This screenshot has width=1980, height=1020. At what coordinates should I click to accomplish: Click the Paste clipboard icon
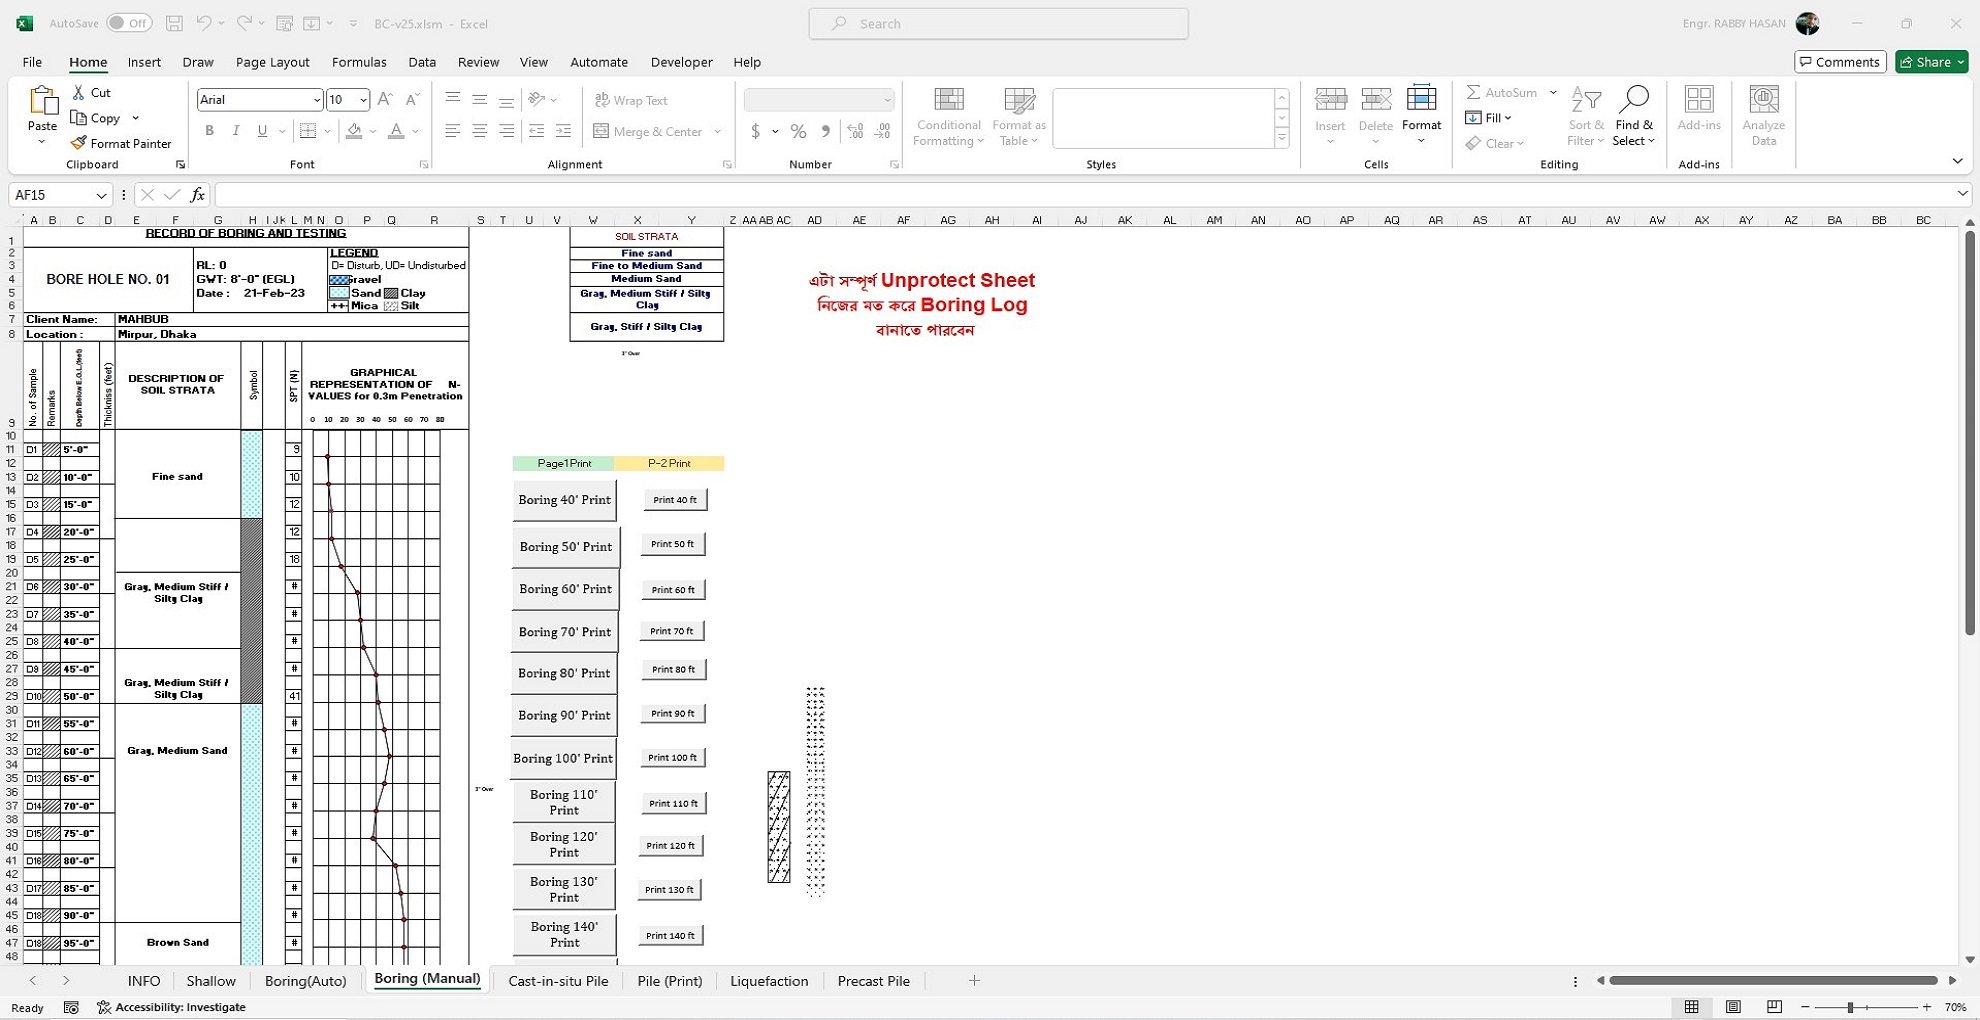point(42,101)
